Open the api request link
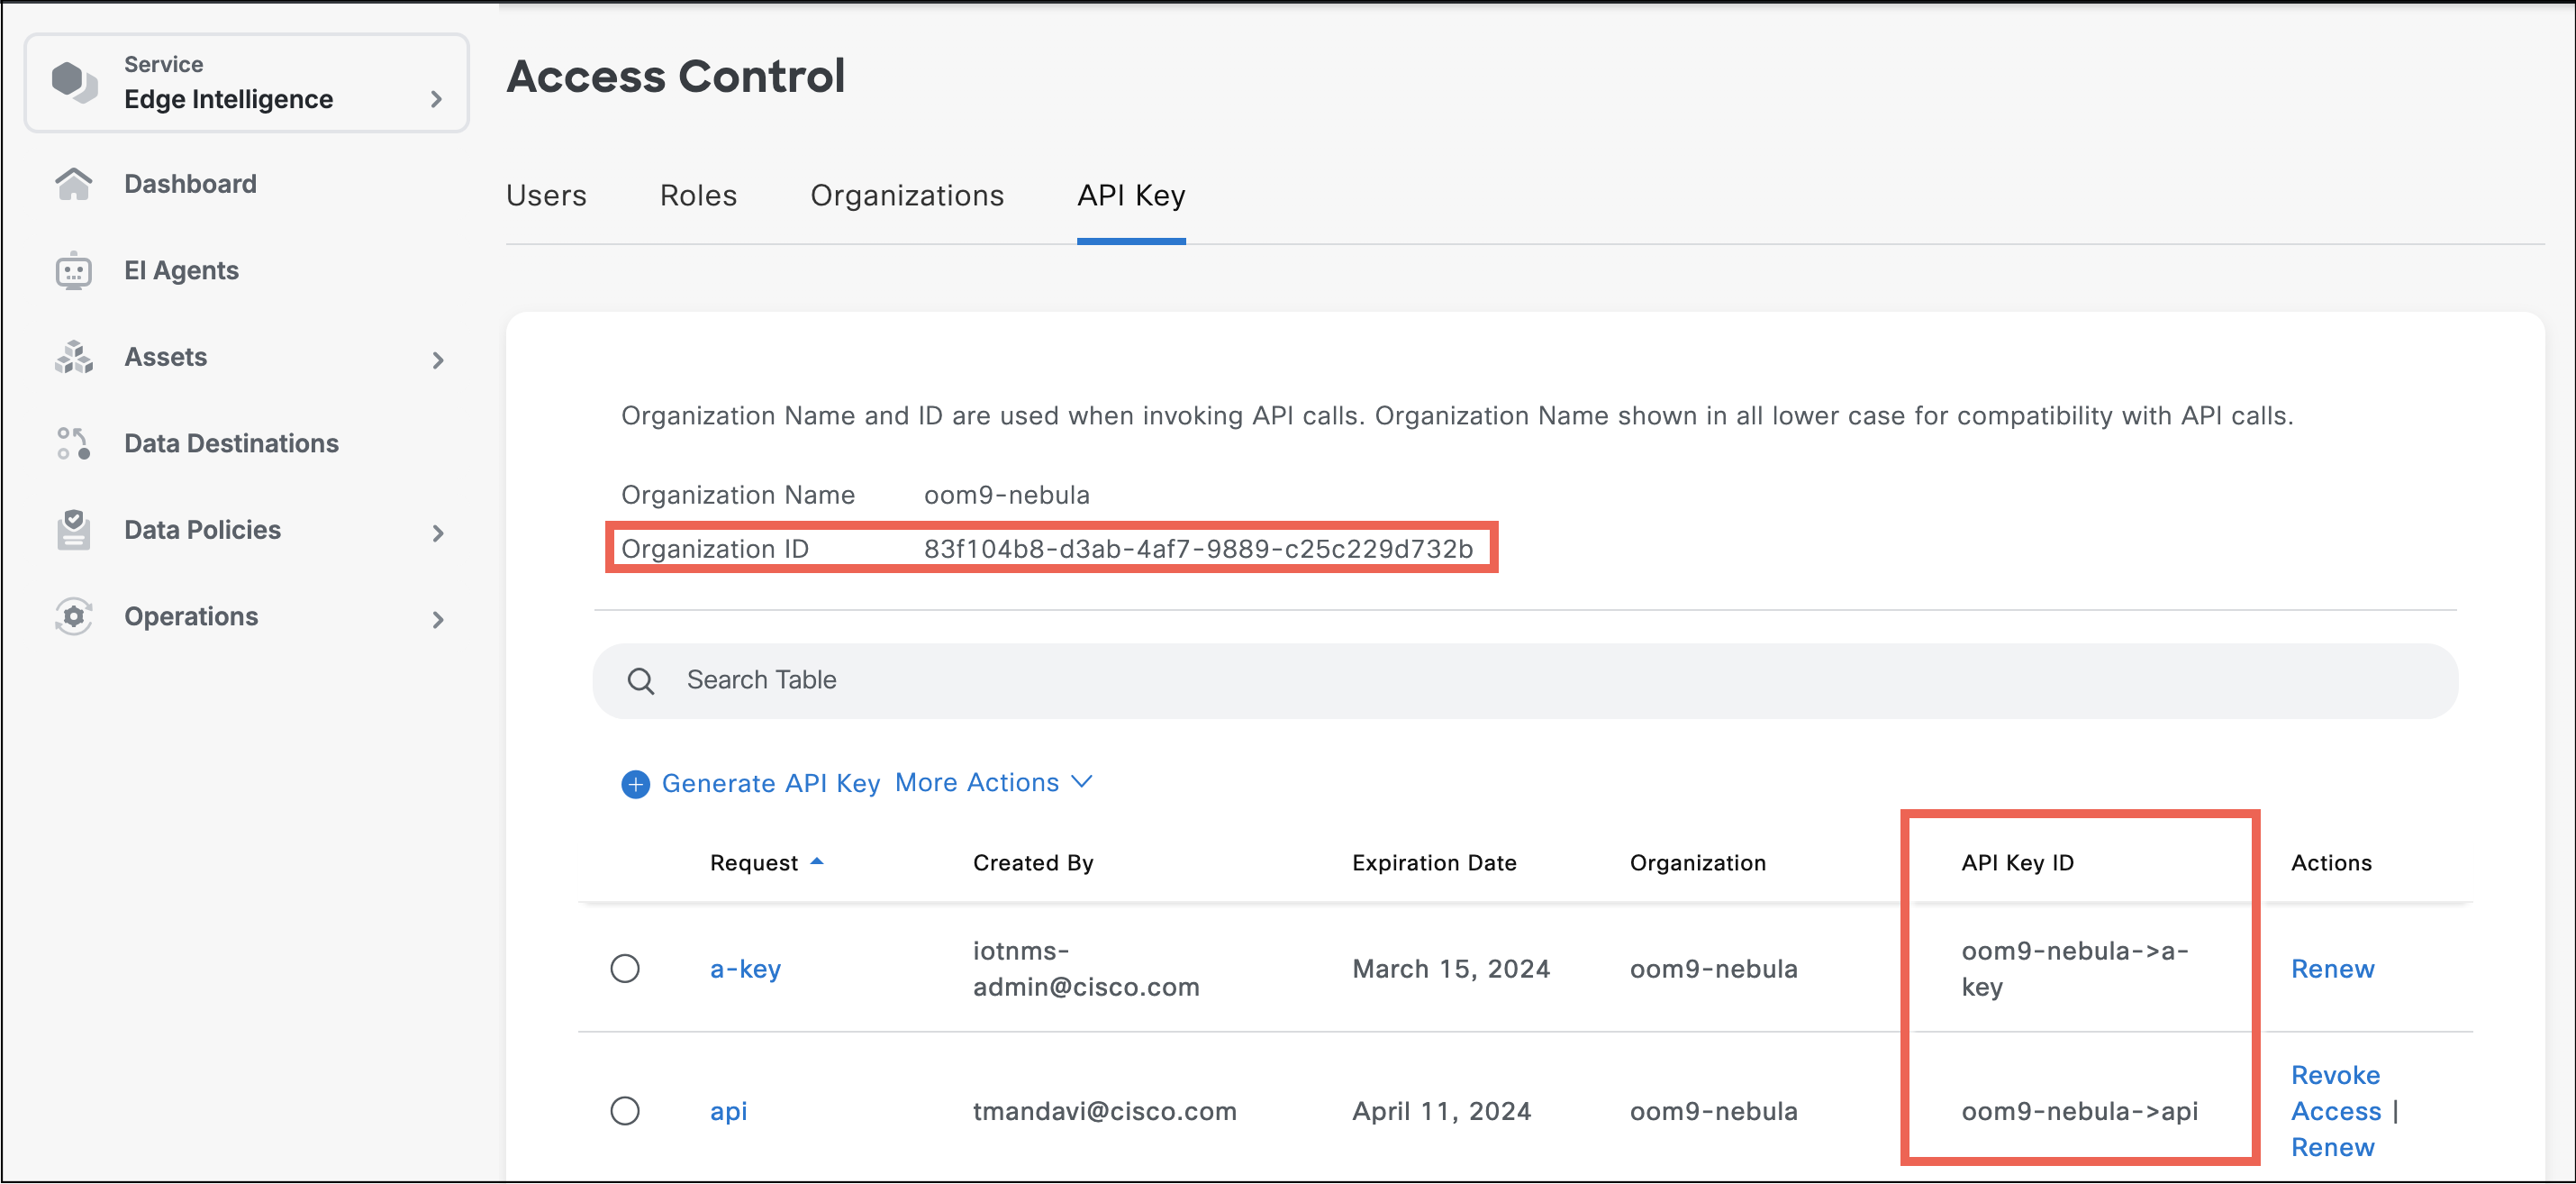 click(728, 1111)
